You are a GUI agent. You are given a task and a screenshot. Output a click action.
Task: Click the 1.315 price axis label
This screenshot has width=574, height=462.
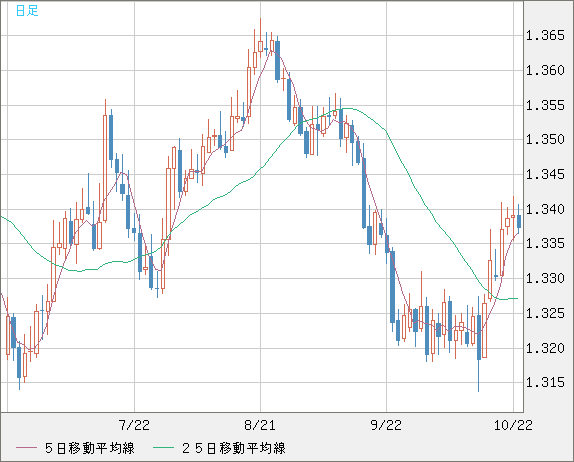coord(545,383)
